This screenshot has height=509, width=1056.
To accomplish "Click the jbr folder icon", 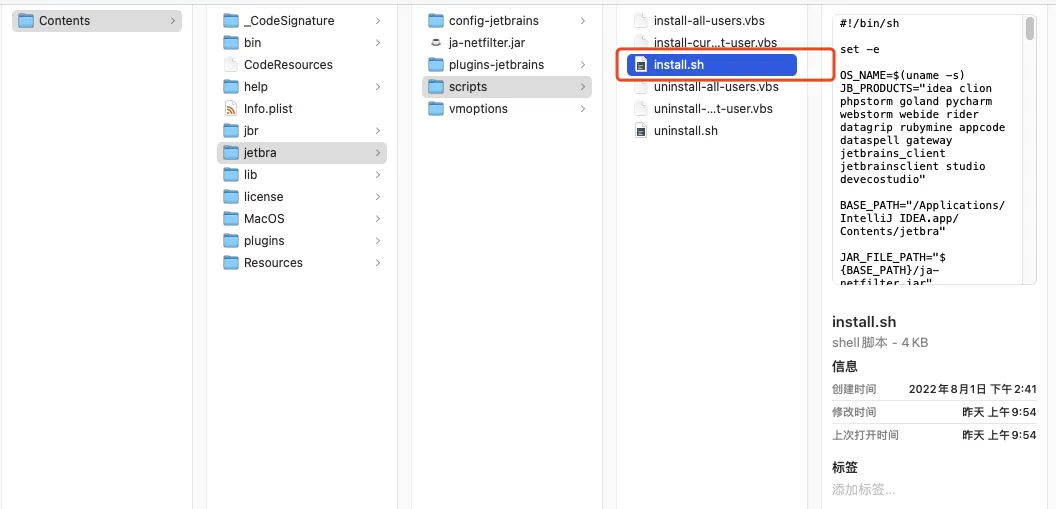I will [x=231, y=131].
